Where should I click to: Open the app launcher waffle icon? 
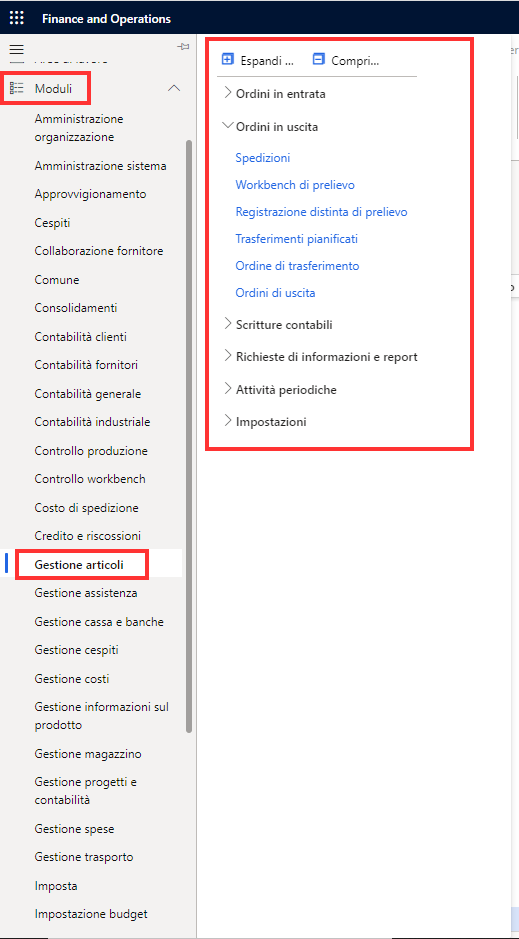(x=17, y=18)
